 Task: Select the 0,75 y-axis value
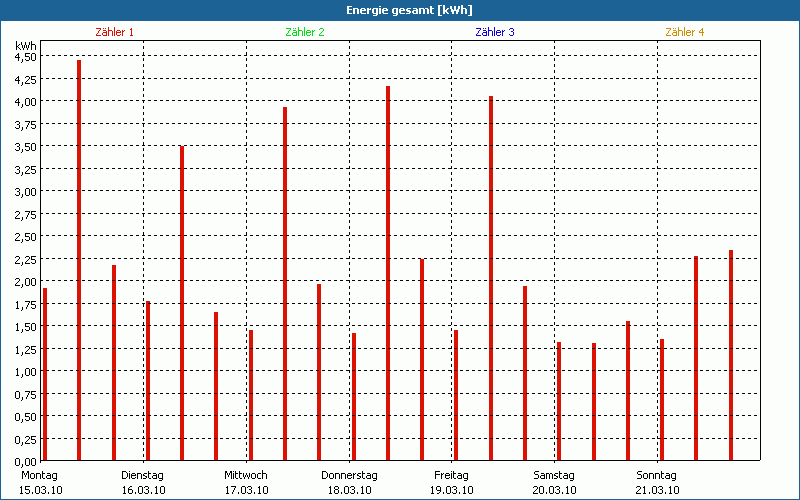26,394
